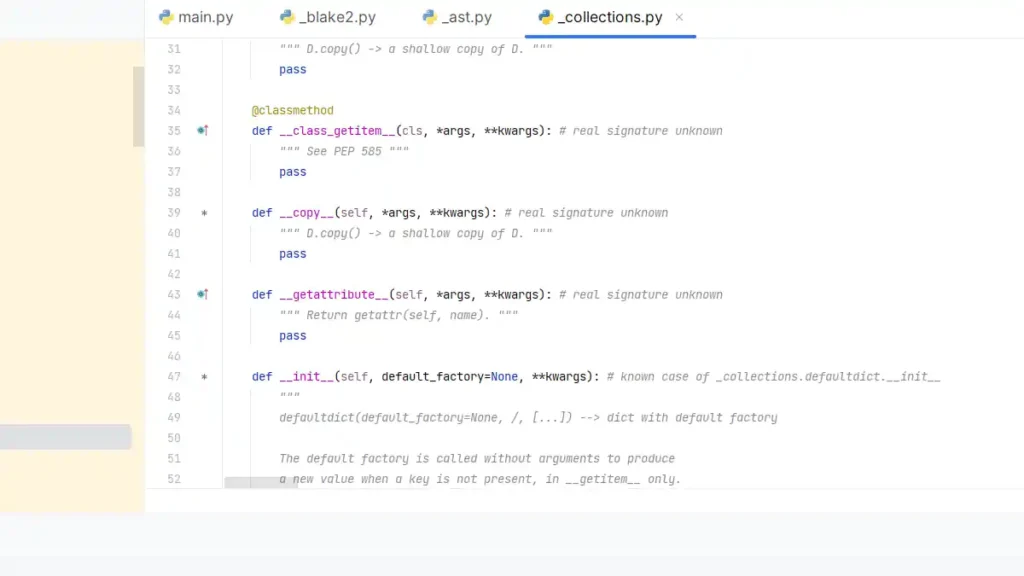Click the override gutter icon on line 43
The height and width of the screenshot is (576, 1024).
click(x=203, y=295)
